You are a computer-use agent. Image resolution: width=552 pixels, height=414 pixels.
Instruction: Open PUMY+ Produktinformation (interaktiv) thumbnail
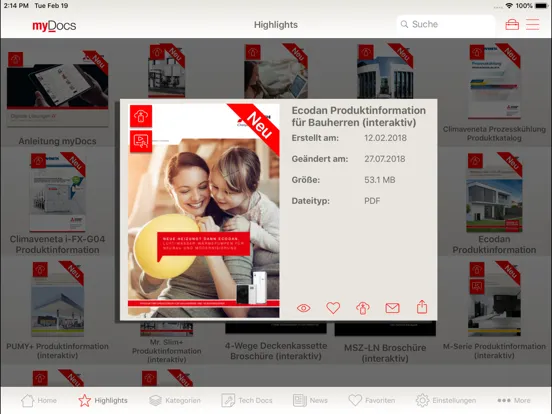pyautogui.click(x=58, y=299)
